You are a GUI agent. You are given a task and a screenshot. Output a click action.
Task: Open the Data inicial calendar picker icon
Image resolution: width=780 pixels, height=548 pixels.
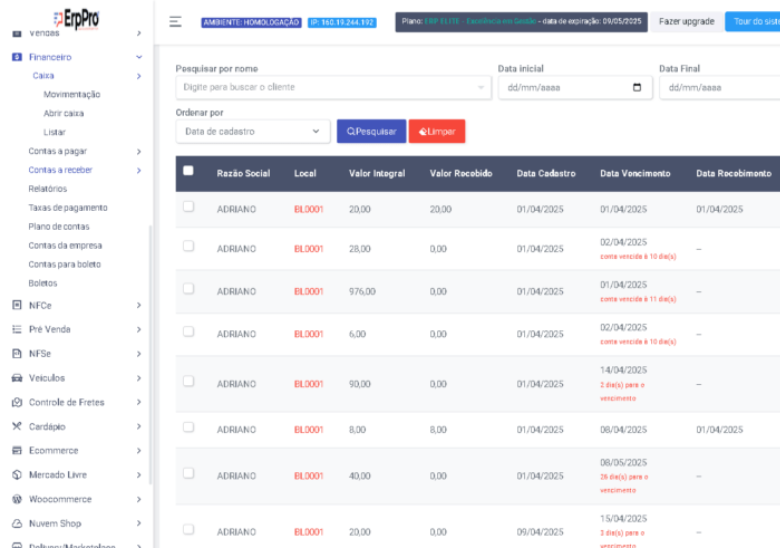coord(637,88)
